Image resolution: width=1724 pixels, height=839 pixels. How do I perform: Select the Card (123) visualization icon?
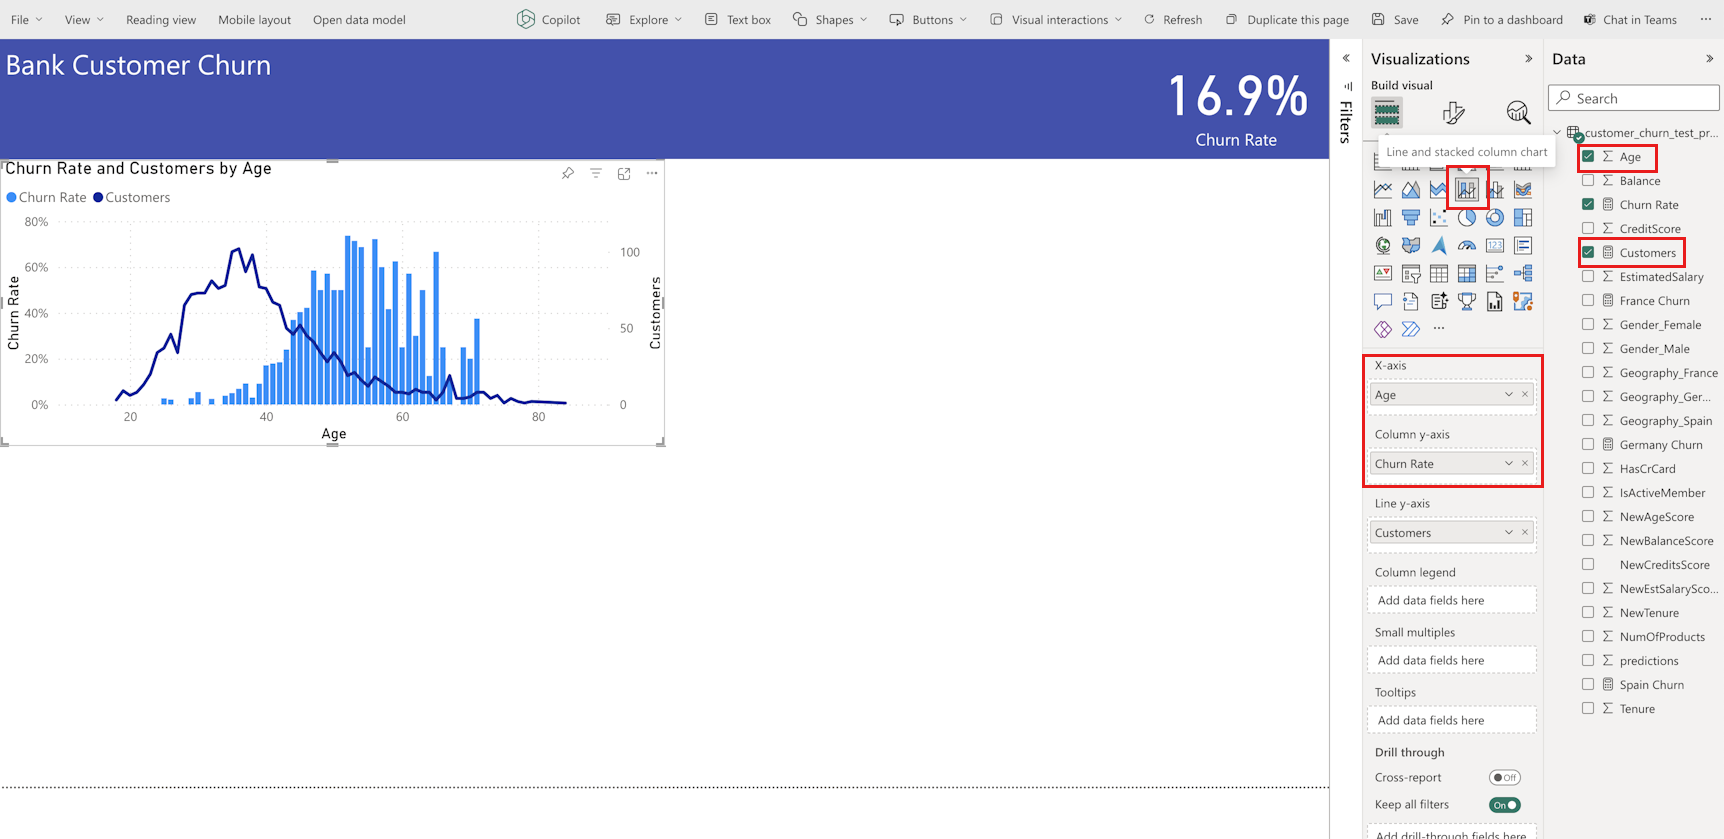tap(1495, 245)
